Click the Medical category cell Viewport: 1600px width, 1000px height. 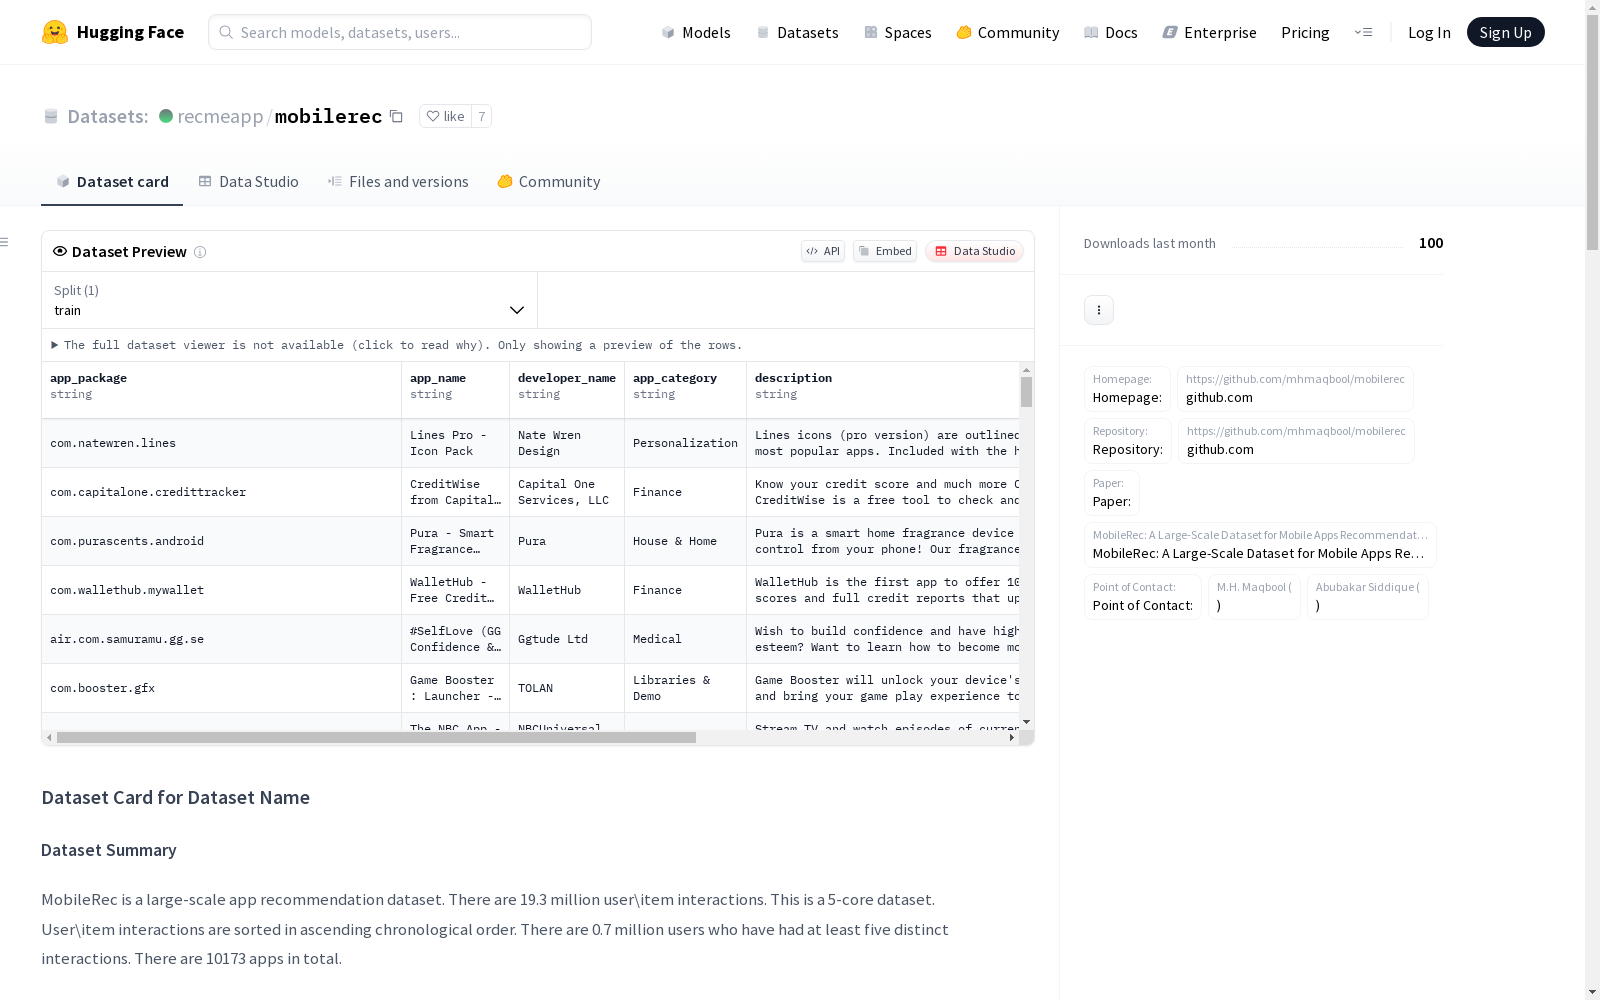point(685,639)
